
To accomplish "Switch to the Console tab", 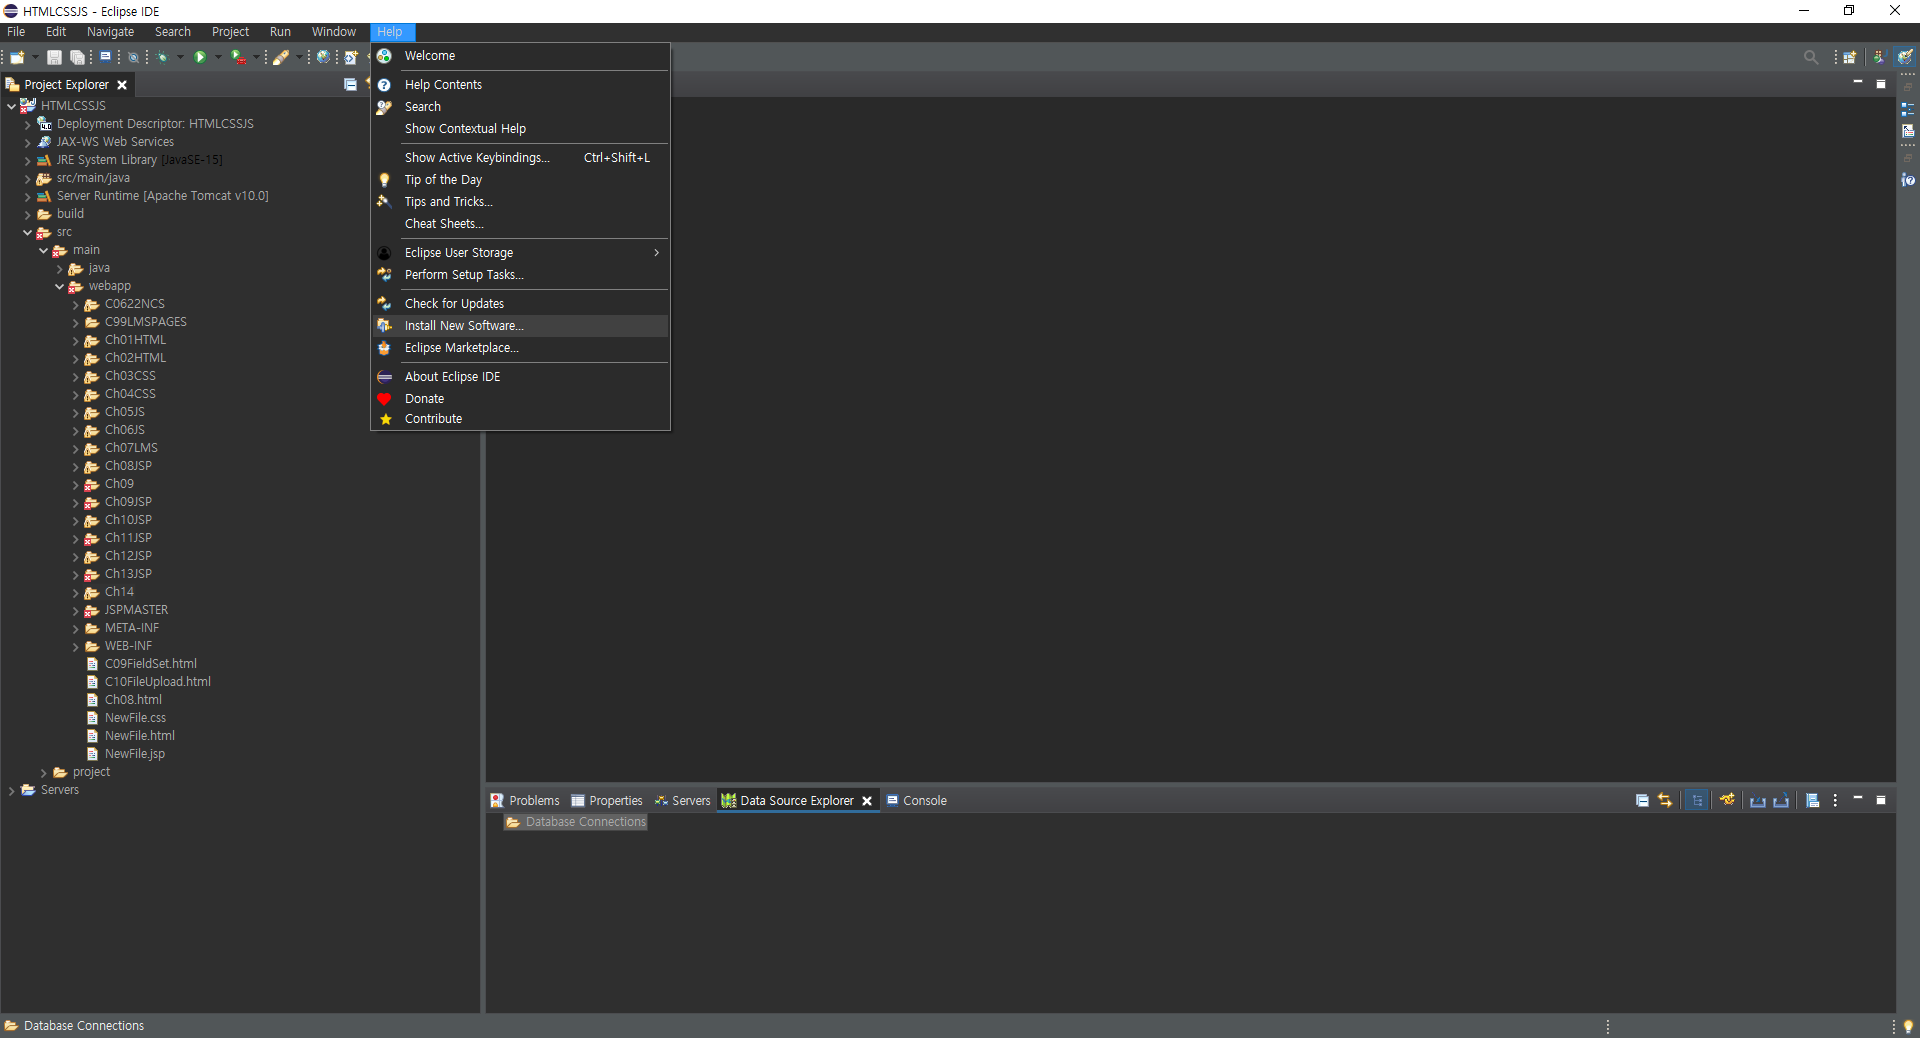I will [916, 801].
